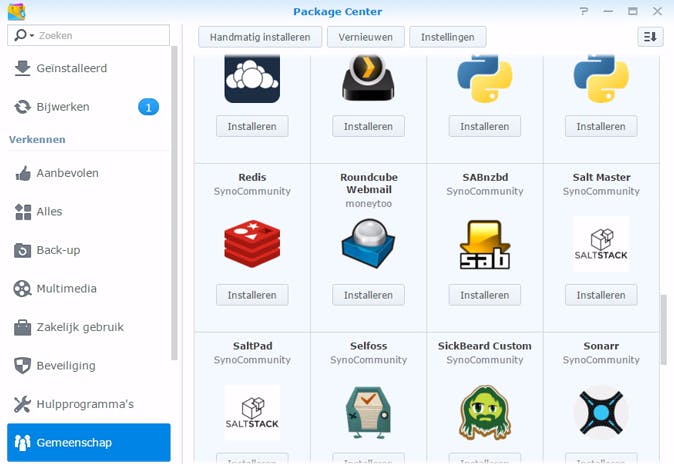Click SynoCommunity publisher under SABnzbd
674x464 pixels.
[x=485, y=191]
